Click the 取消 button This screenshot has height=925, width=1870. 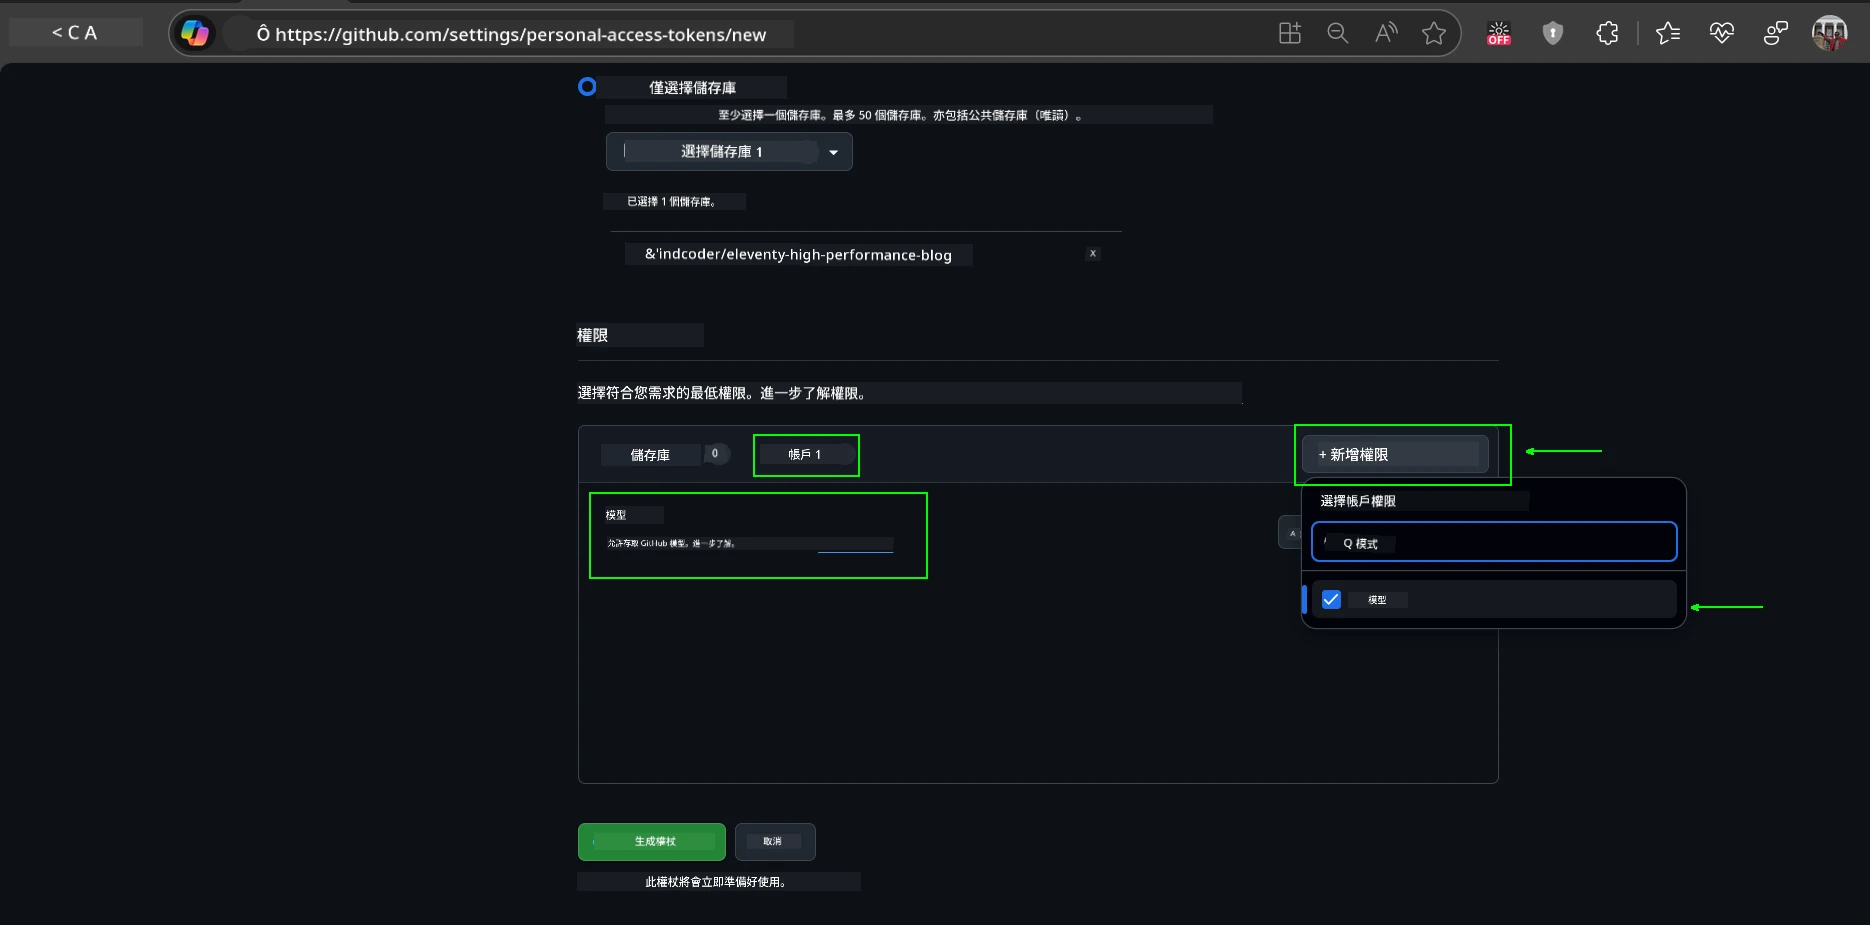click(775, 841)
